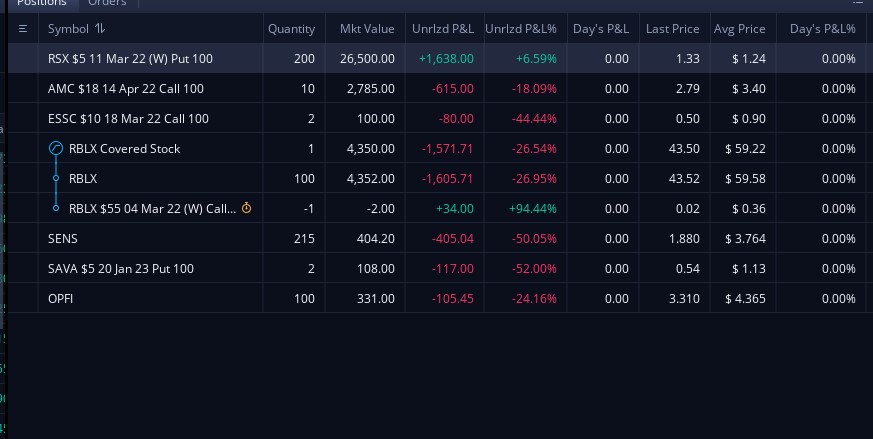873x439 pixels.
Task: Click the timer icon on RBLX call
Action: tap(246, 208)
